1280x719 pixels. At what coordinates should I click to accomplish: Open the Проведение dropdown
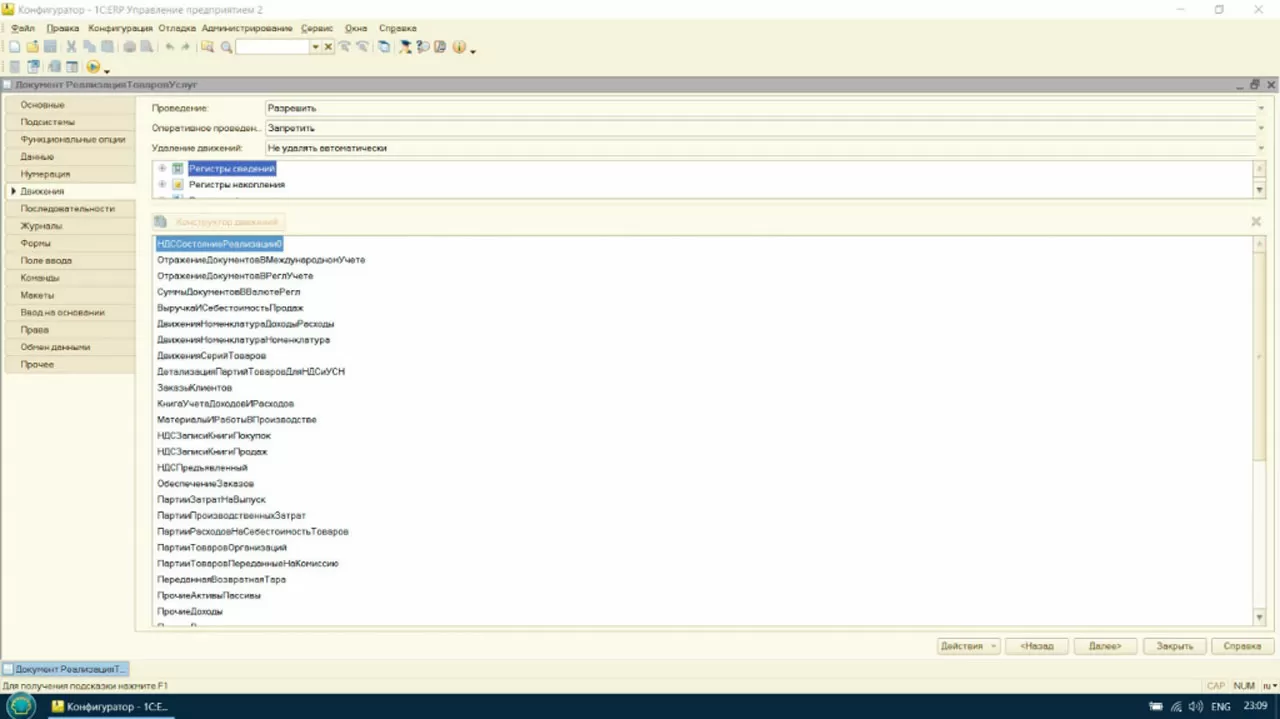[x=1260, y=108]
